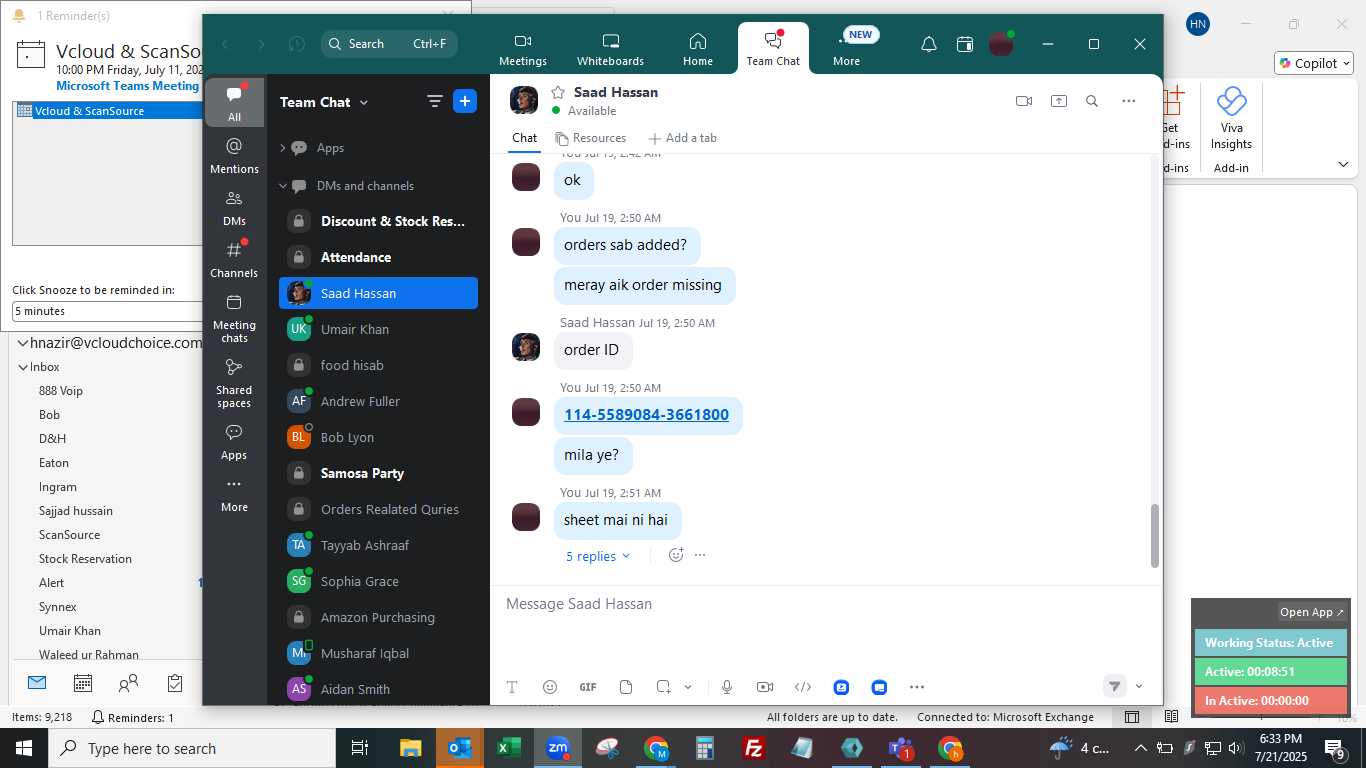Open the Attendance channel

pos(378,257)
